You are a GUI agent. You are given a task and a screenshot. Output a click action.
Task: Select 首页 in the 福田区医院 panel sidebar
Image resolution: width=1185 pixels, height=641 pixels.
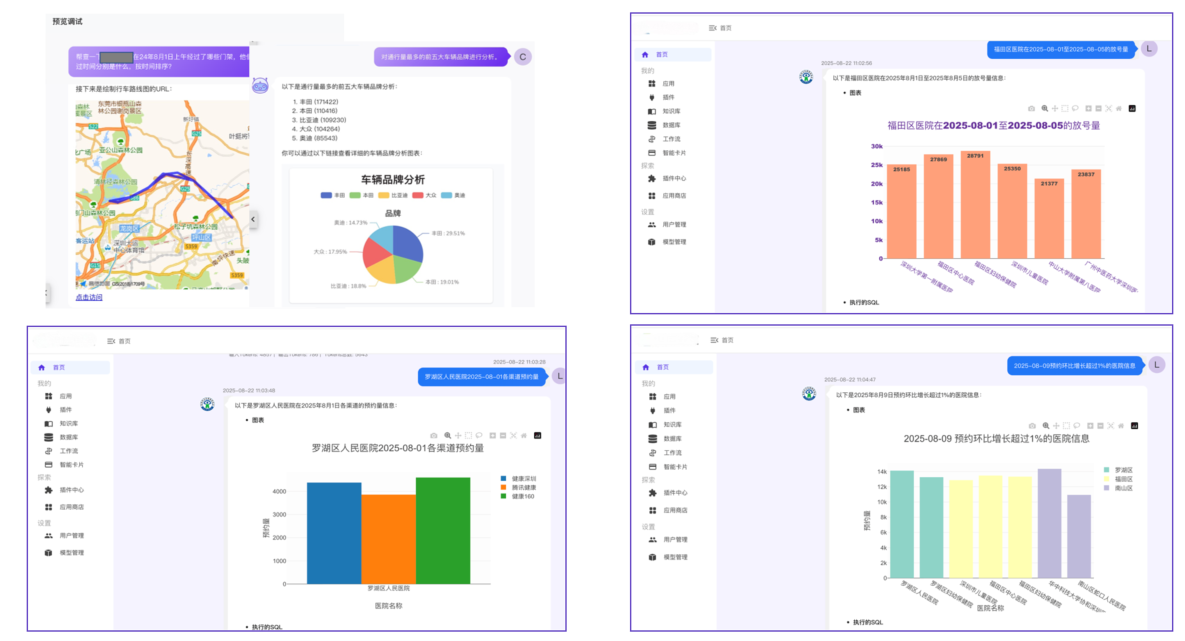coord(673,54)
